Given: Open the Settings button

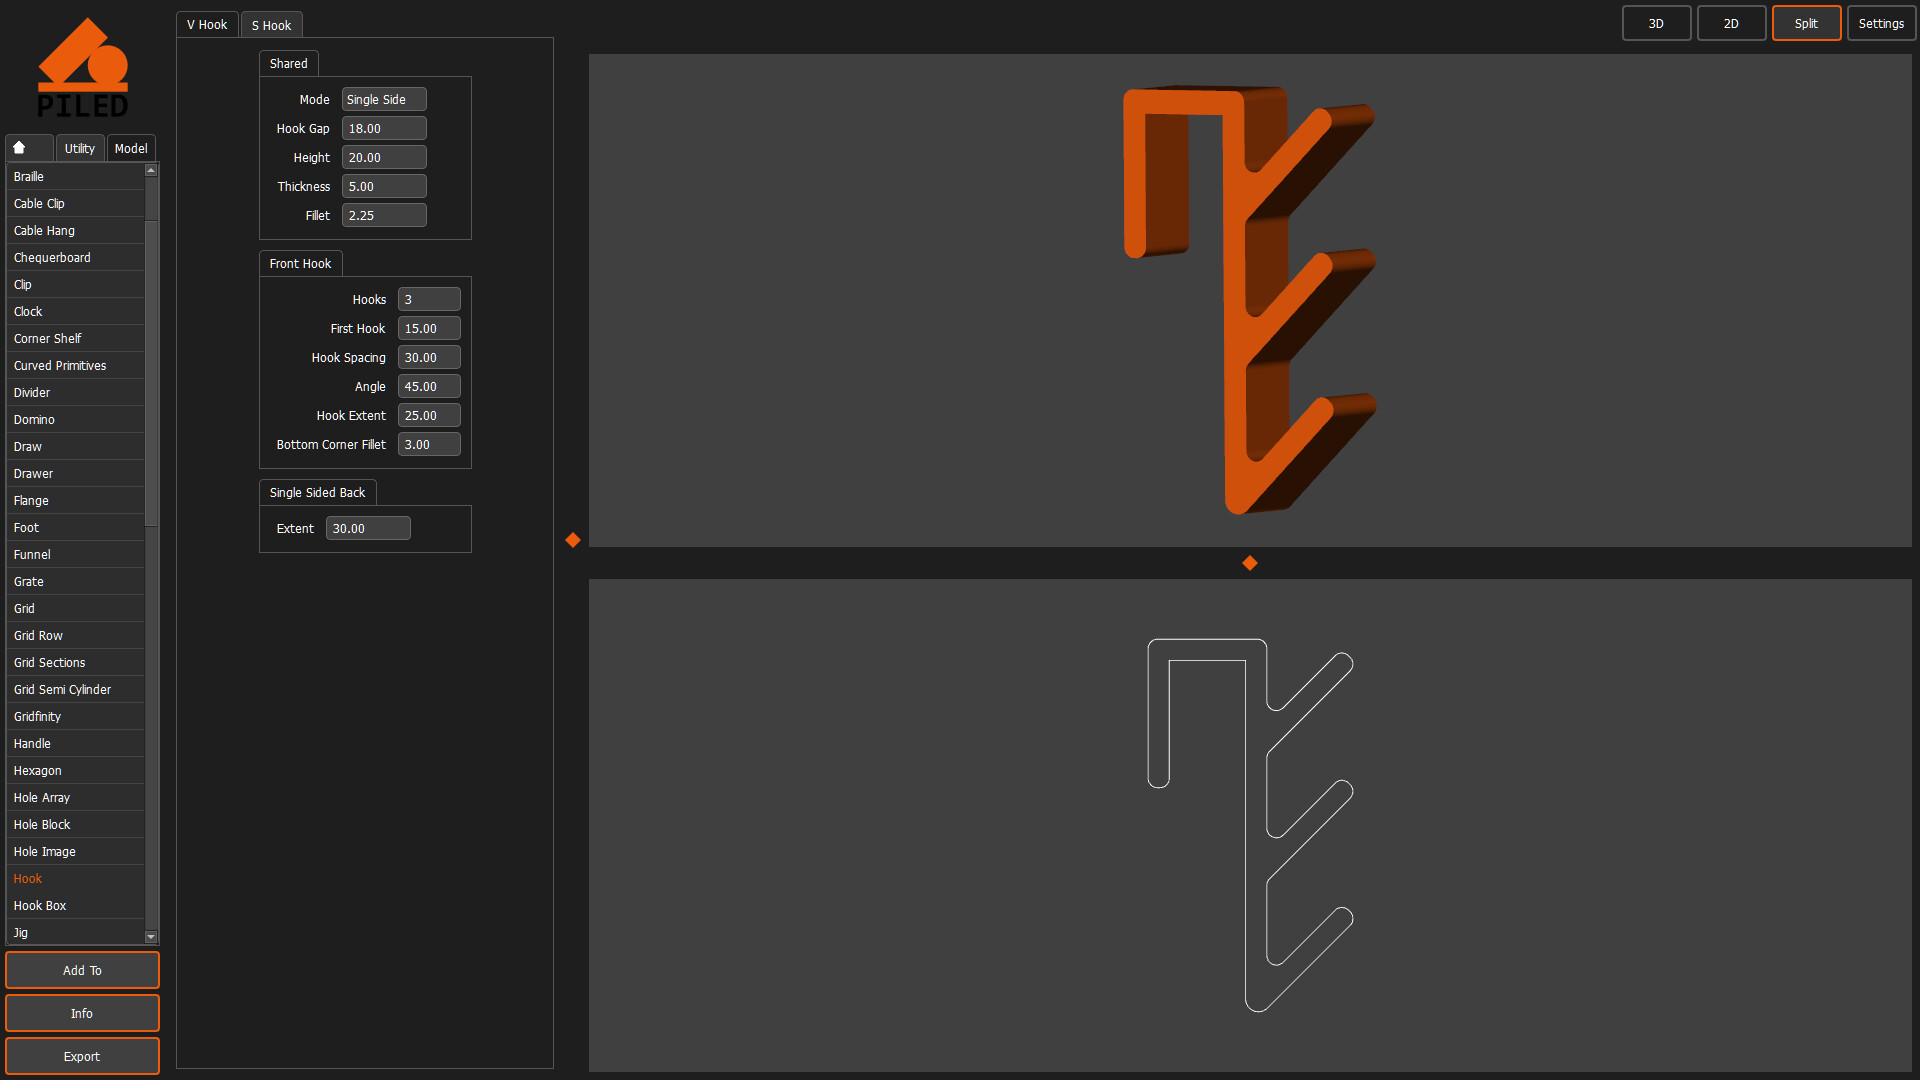Looking at the screenshot, I should click(x=1881, y=23).
